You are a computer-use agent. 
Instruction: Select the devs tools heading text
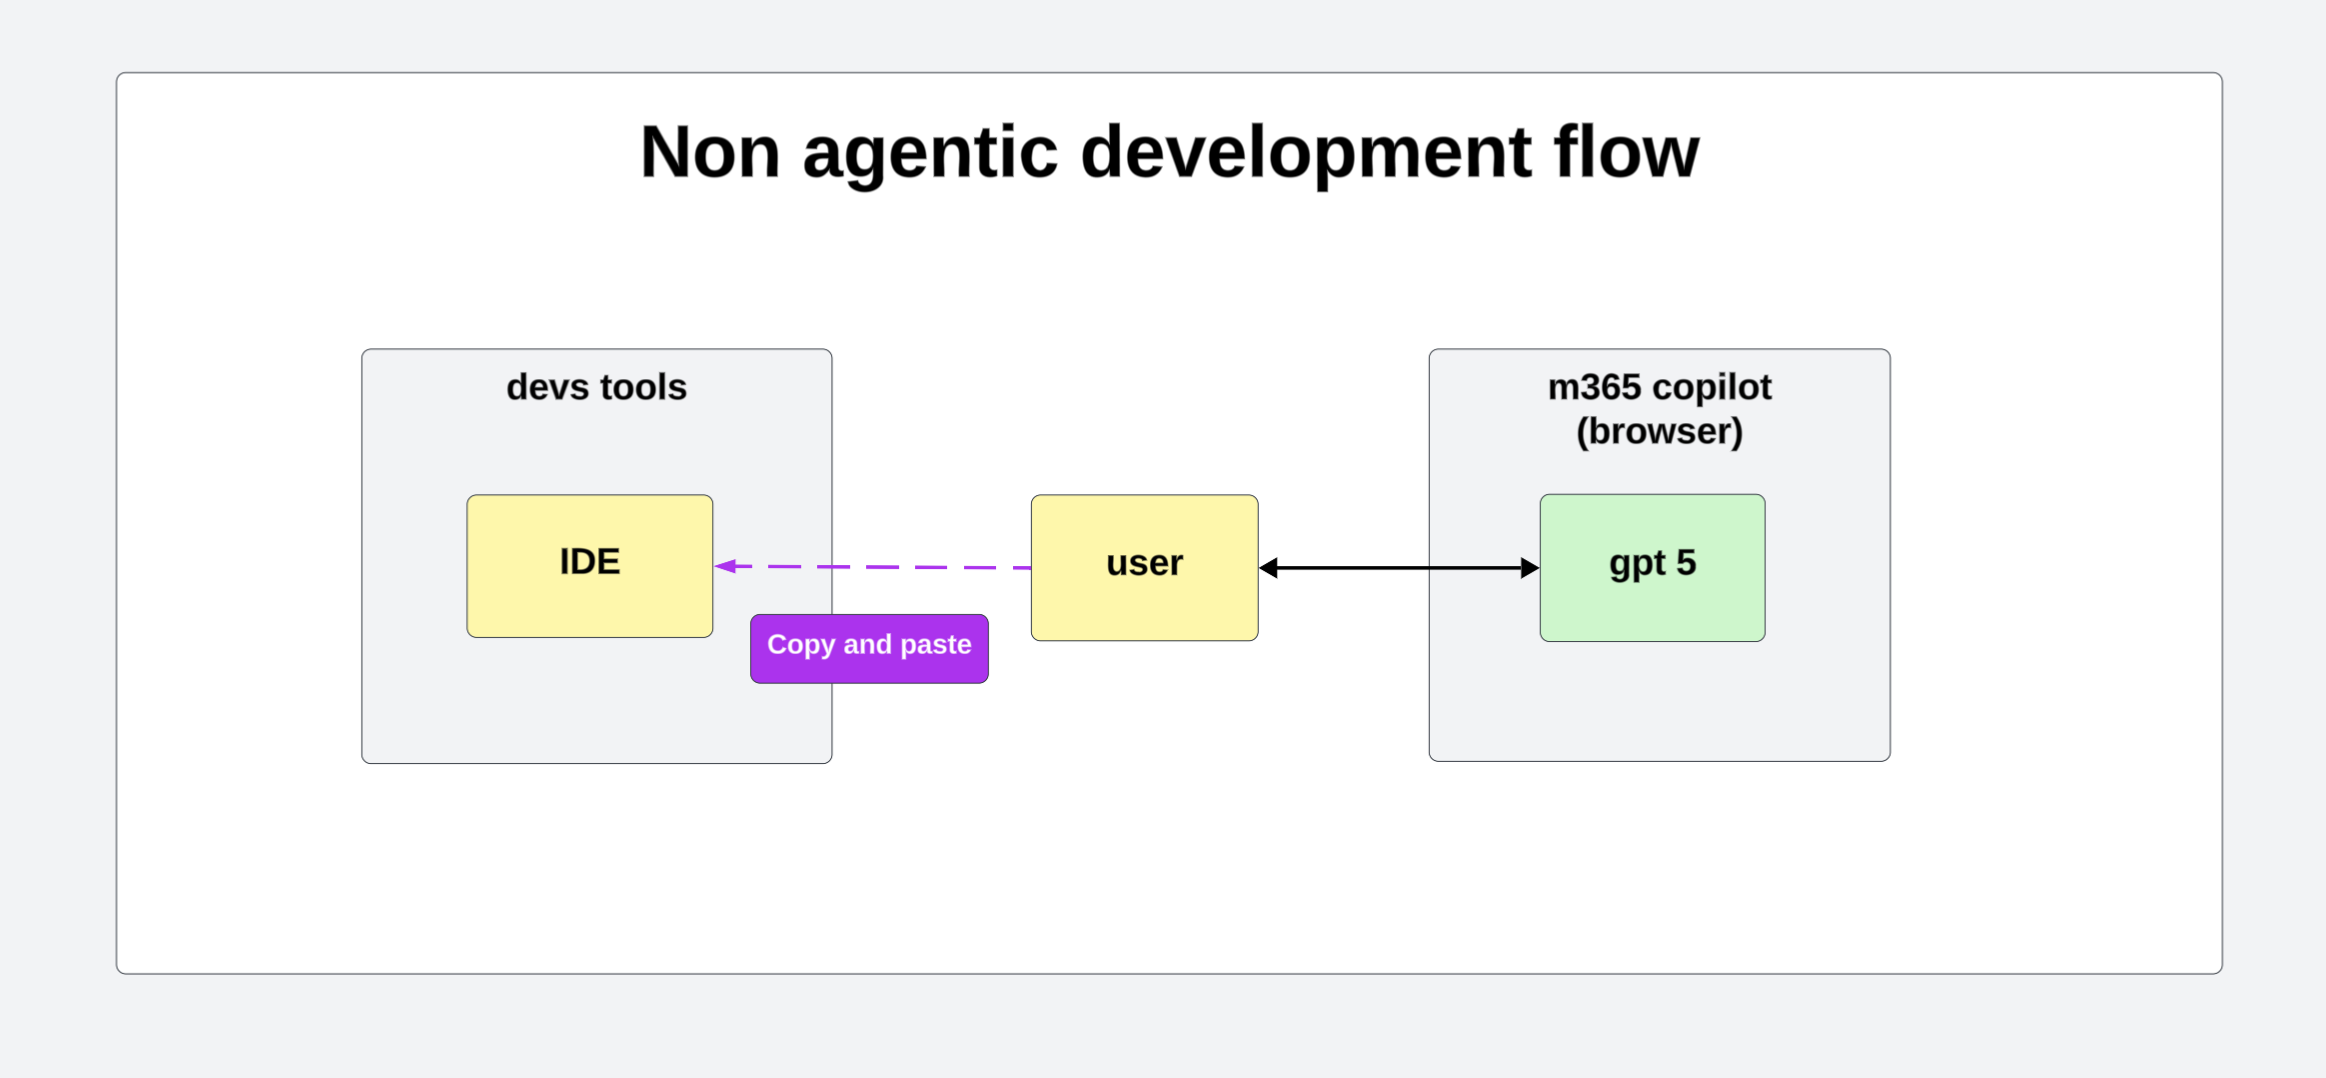point(596,387)
